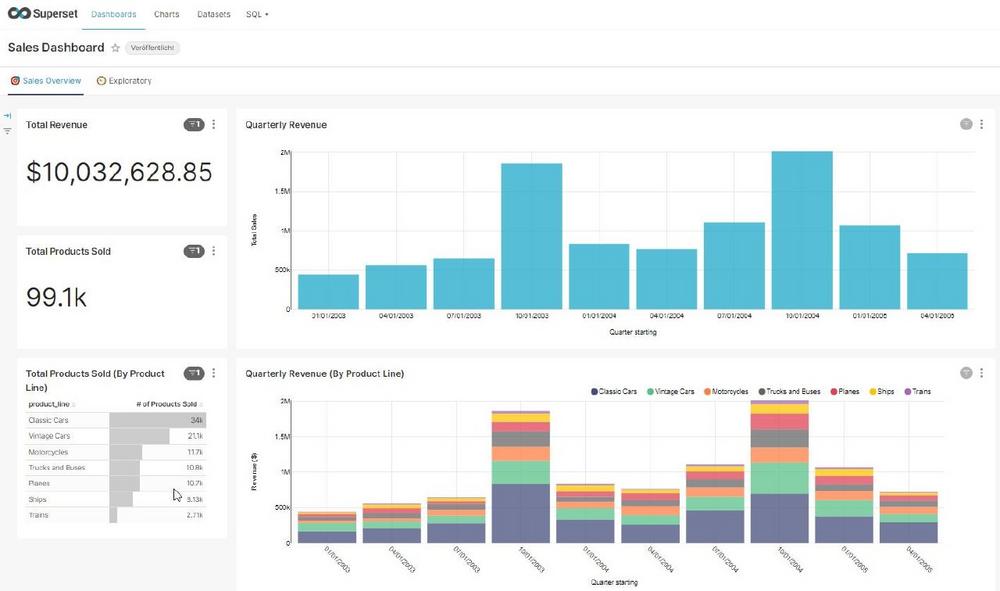Click the filter badge on Total Products Sold

(194, 251)
